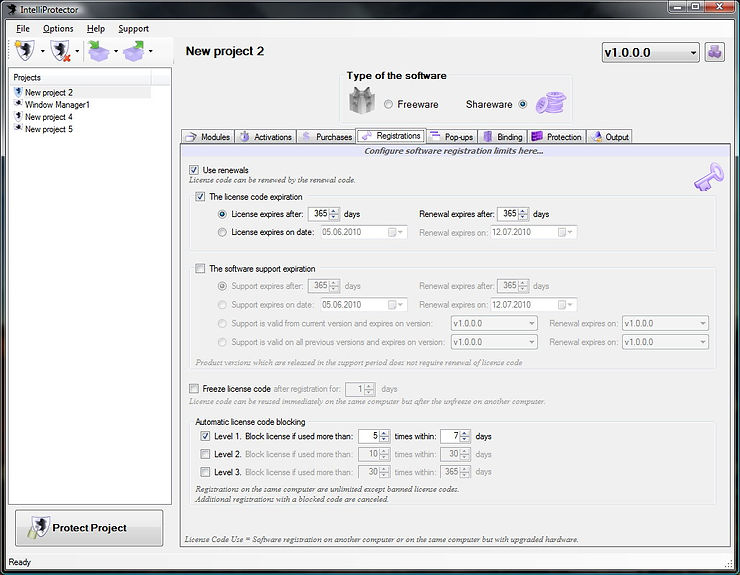Enable Level 2 block license checkbox
Viewport: 740px width, 575px height.
205,454
